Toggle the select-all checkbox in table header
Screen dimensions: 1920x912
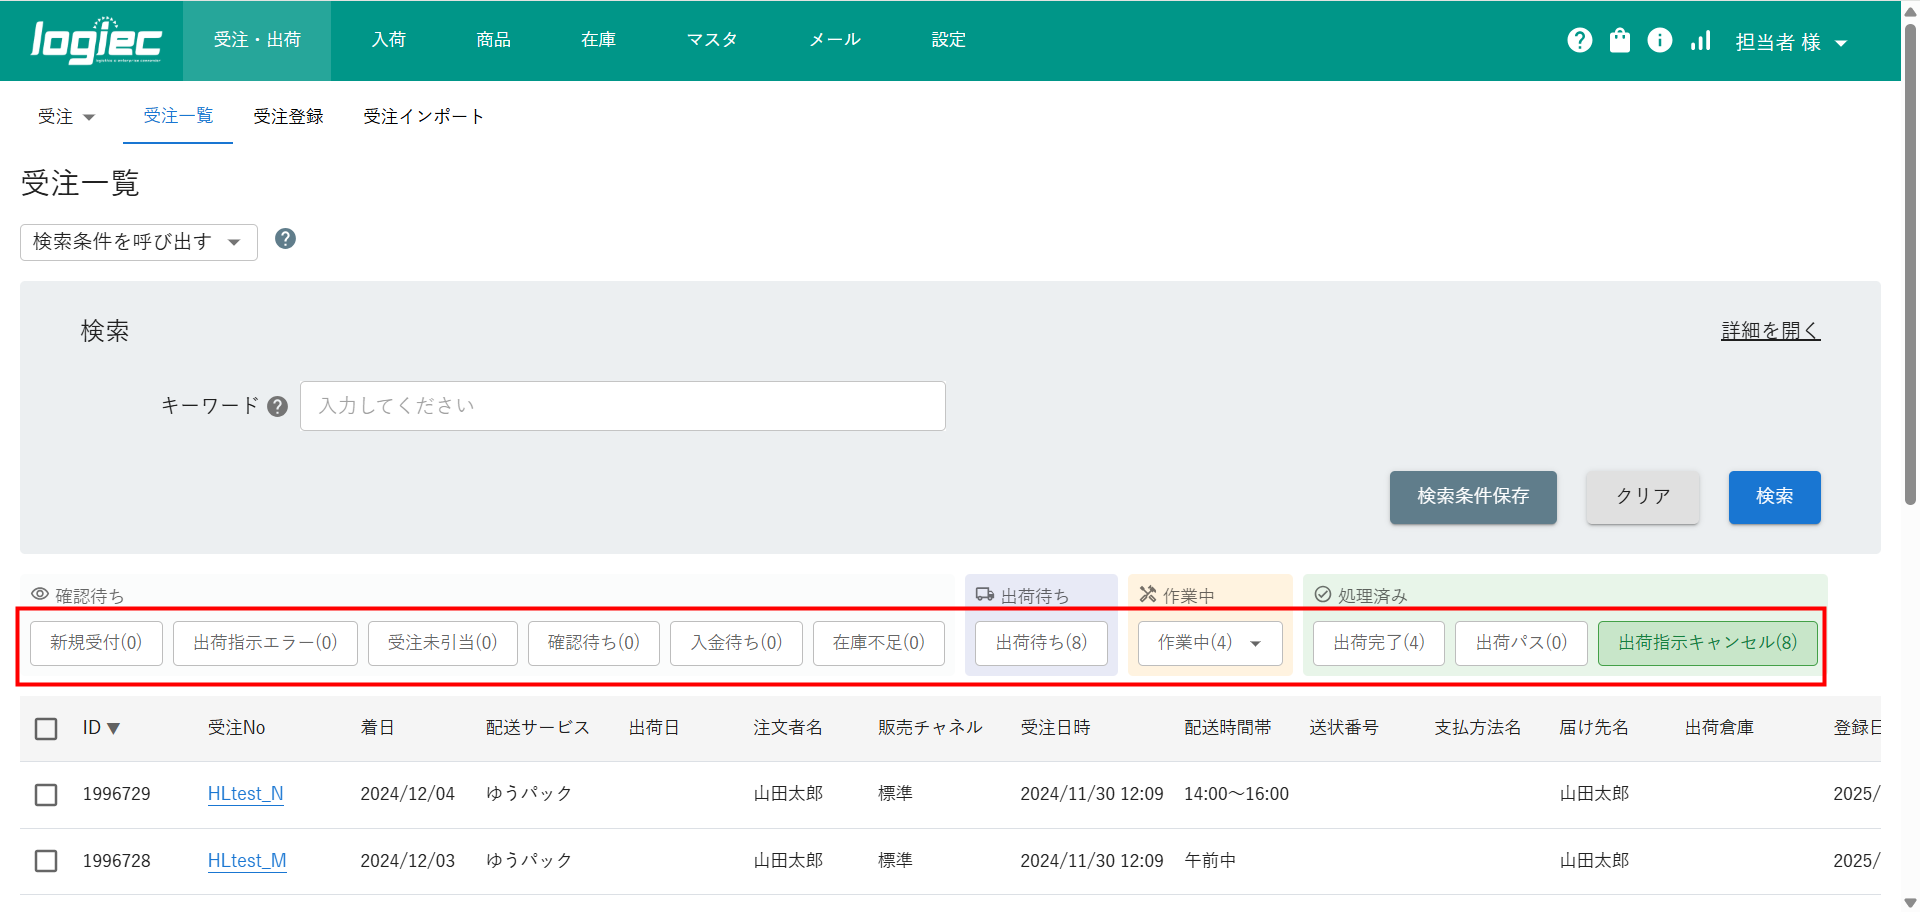[46, 728]
